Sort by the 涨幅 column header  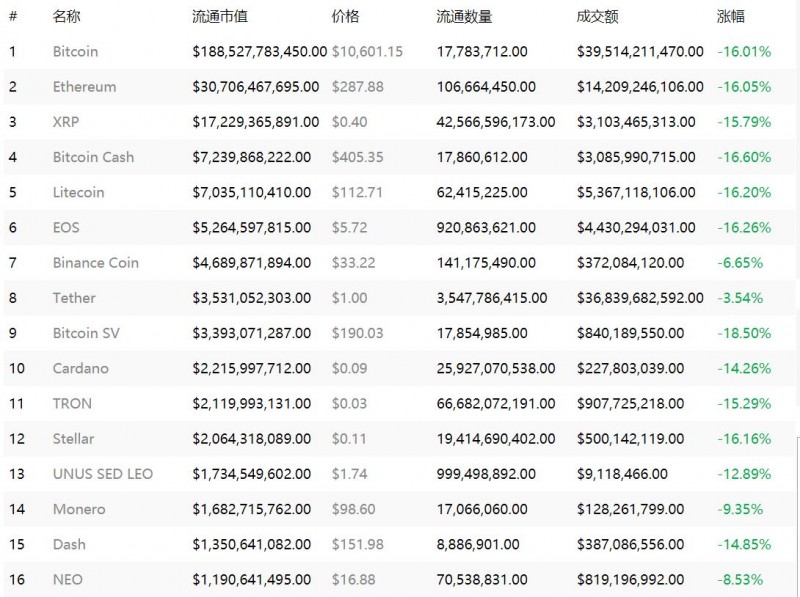[x=730, y=17]
